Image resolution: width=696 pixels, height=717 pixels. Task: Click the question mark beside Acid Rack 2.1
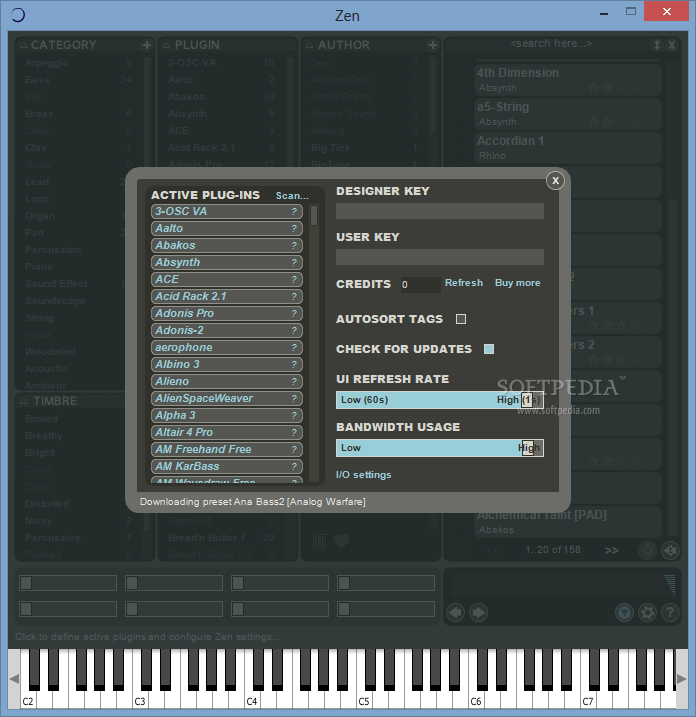294,296
